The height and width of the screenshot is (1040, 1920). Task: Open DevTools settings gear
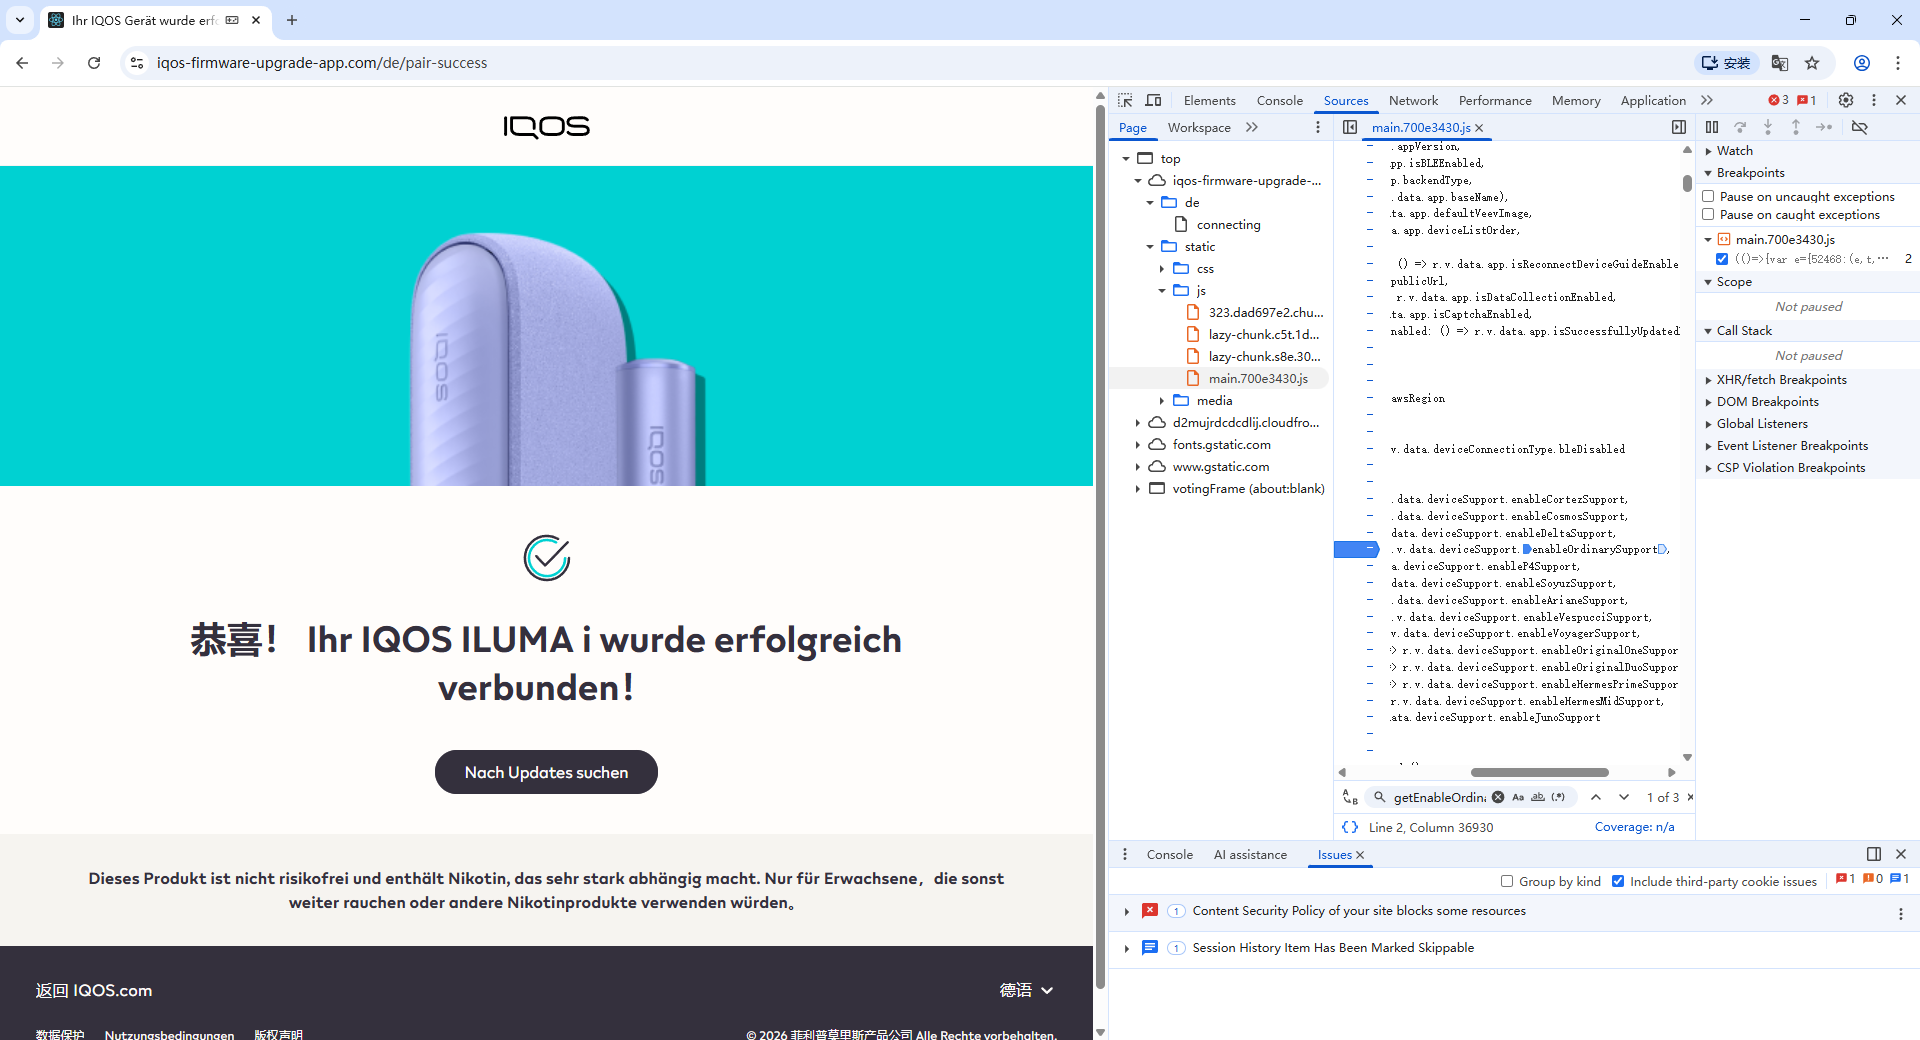pyautogui.click(x=1846, y=100)
